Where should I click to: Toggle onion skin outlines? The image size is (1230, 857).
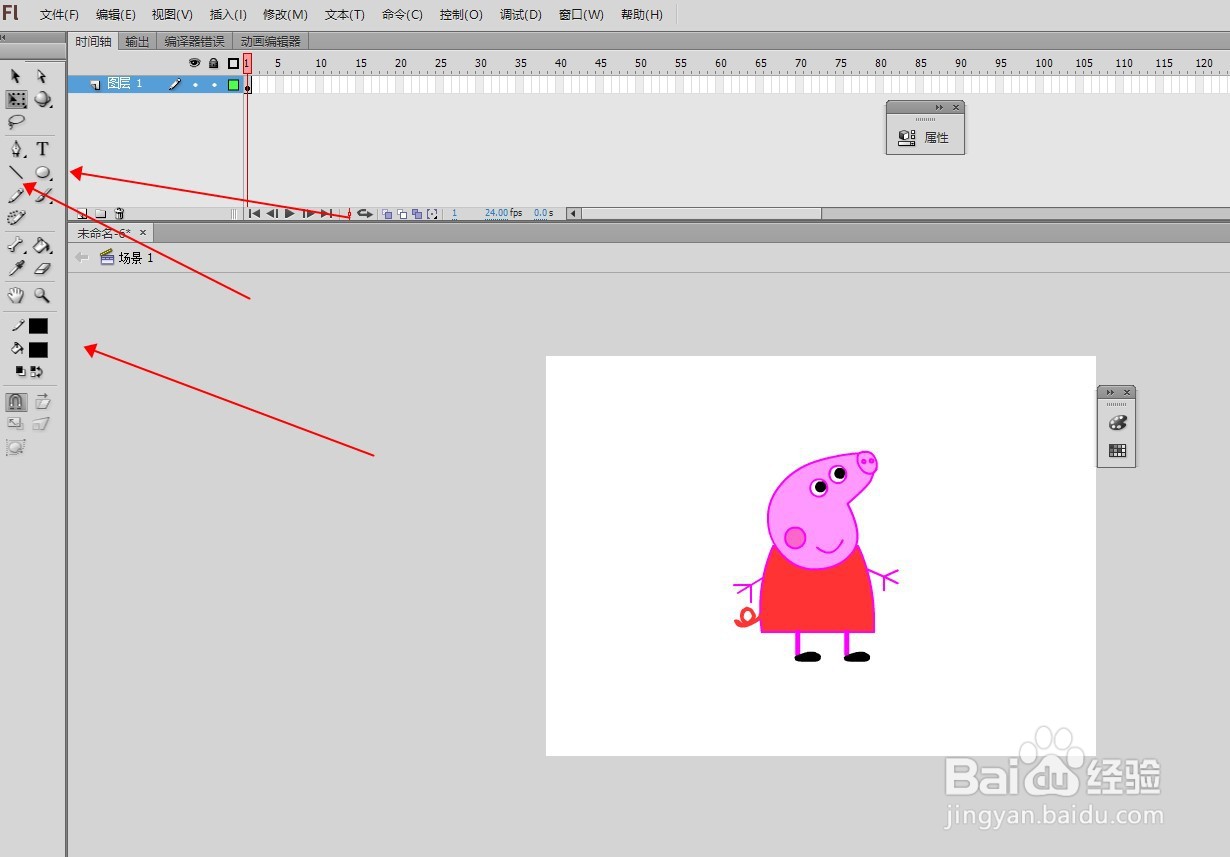point(402,213)
